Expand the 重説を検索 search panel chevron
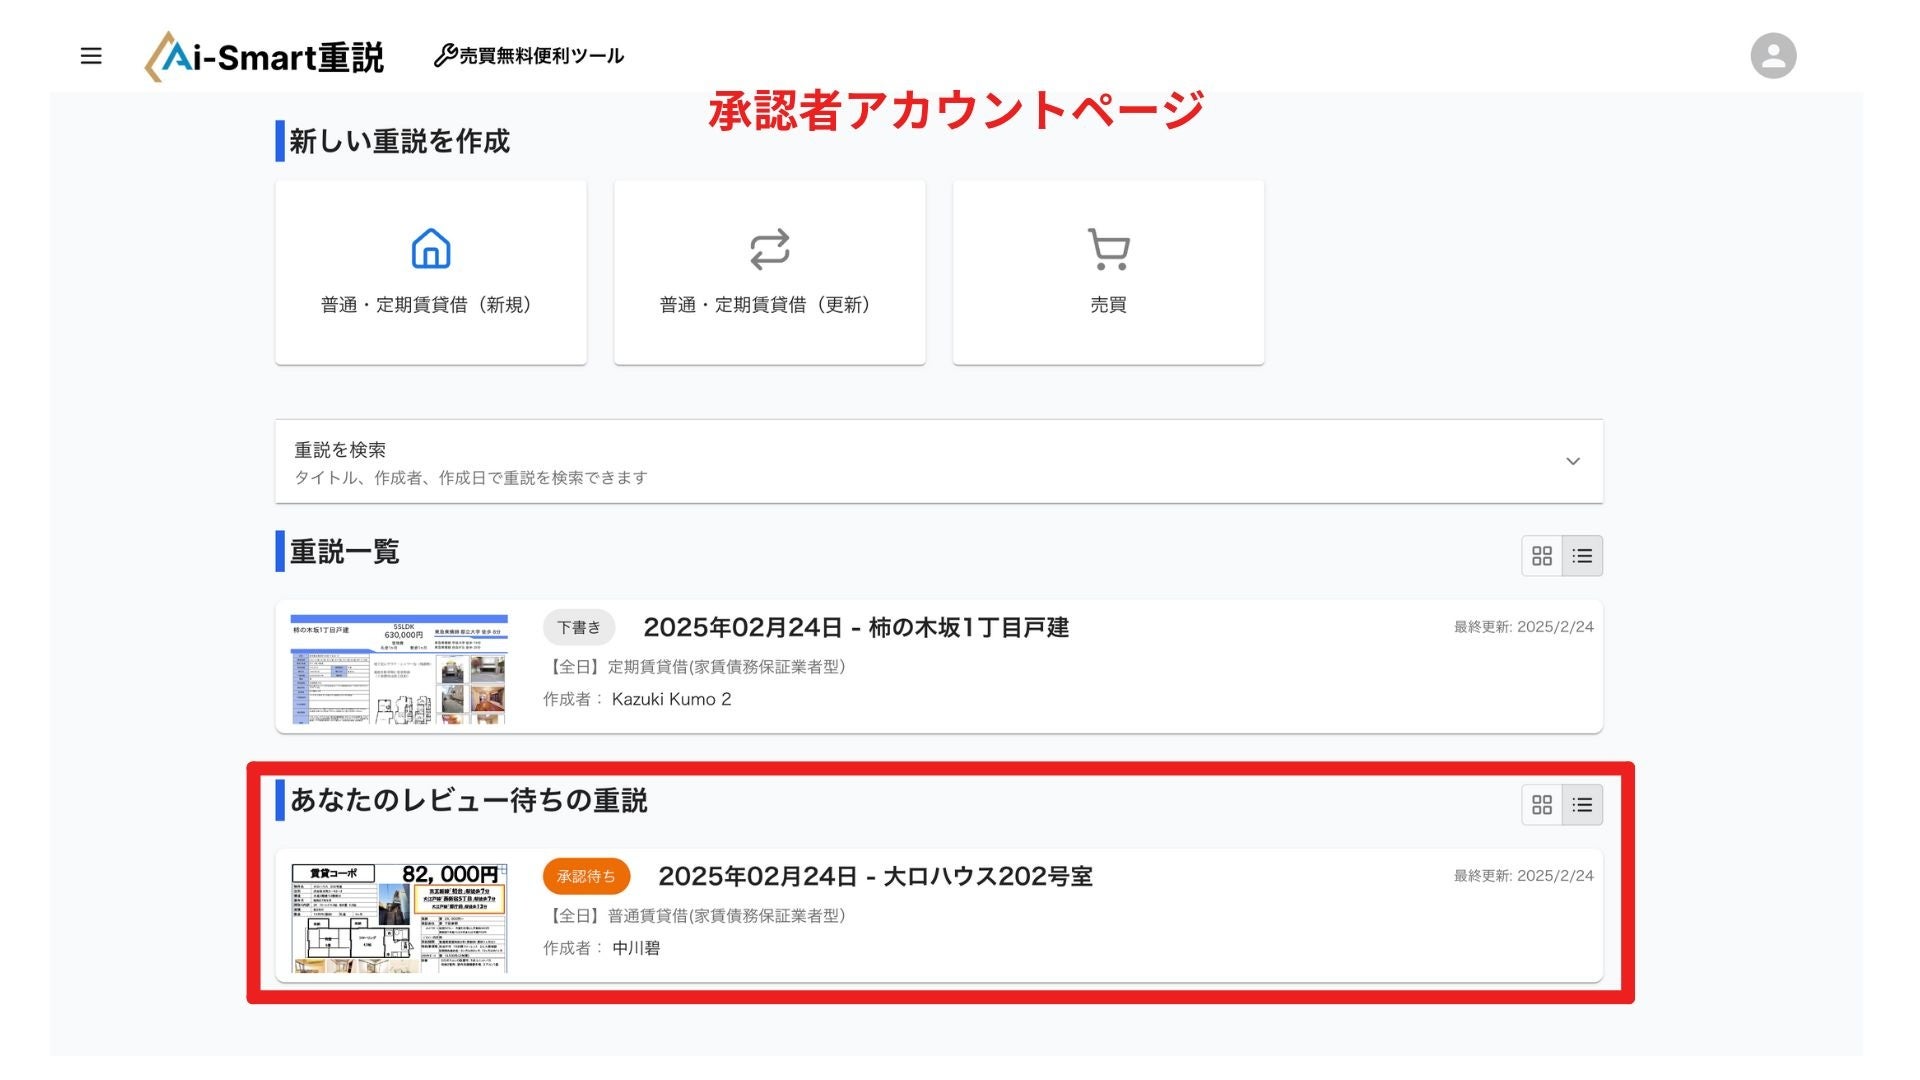 tap(1573, 461)
